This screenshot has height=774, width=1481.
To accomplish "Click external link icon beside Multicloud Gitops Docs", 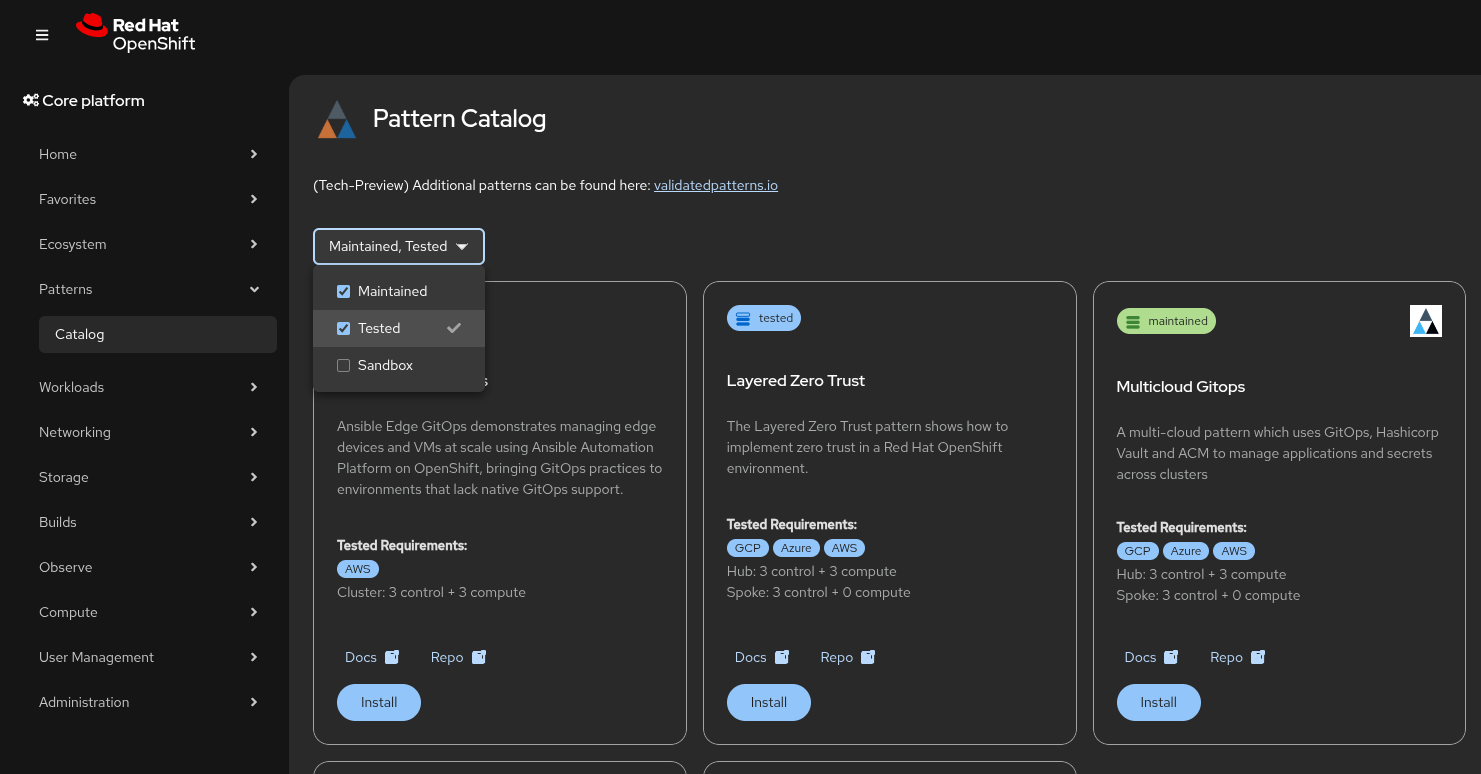I will coord(1172,657).
